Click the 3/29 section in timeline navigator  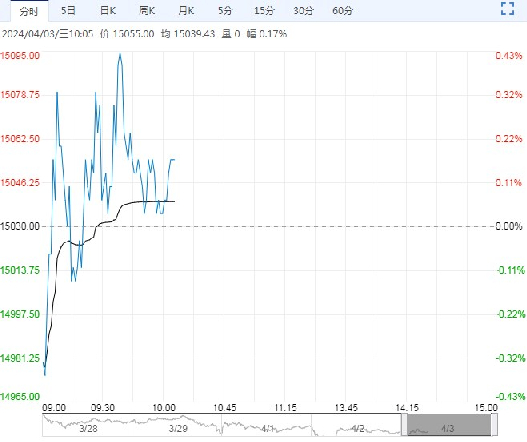click(x=178, y=428)
